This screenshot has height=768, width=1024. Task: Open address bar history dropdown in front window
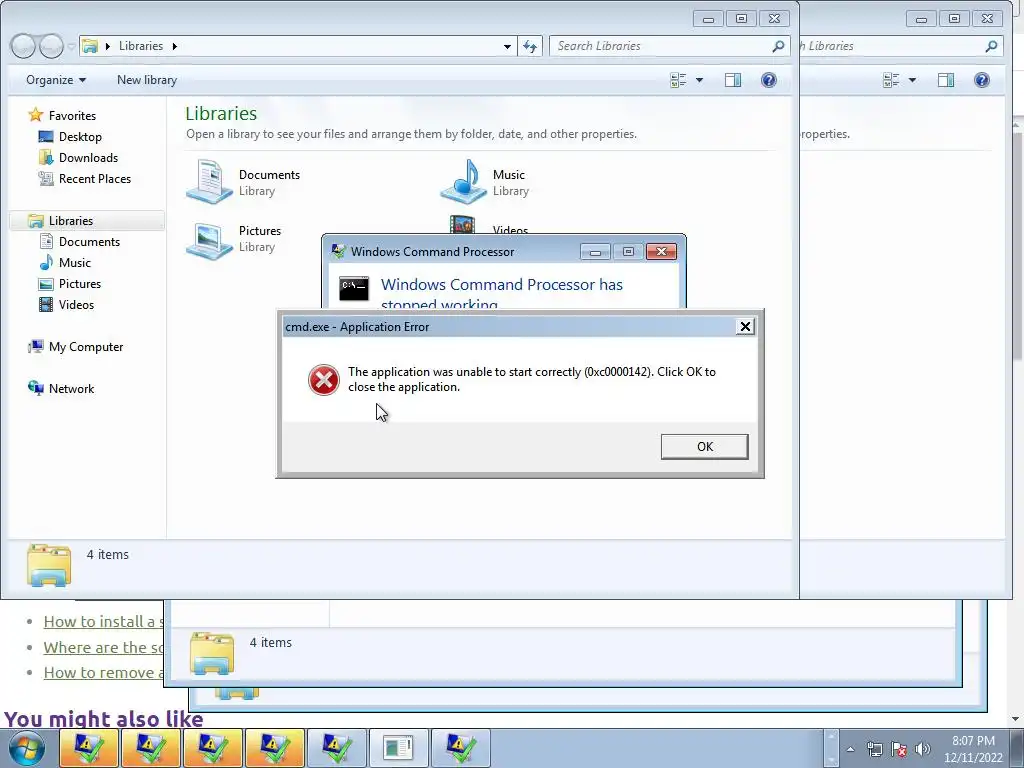(507, 46)
